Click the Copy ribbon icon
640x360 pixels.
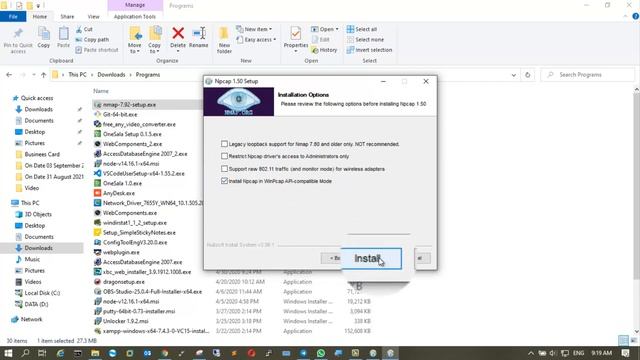pos(44,38)
